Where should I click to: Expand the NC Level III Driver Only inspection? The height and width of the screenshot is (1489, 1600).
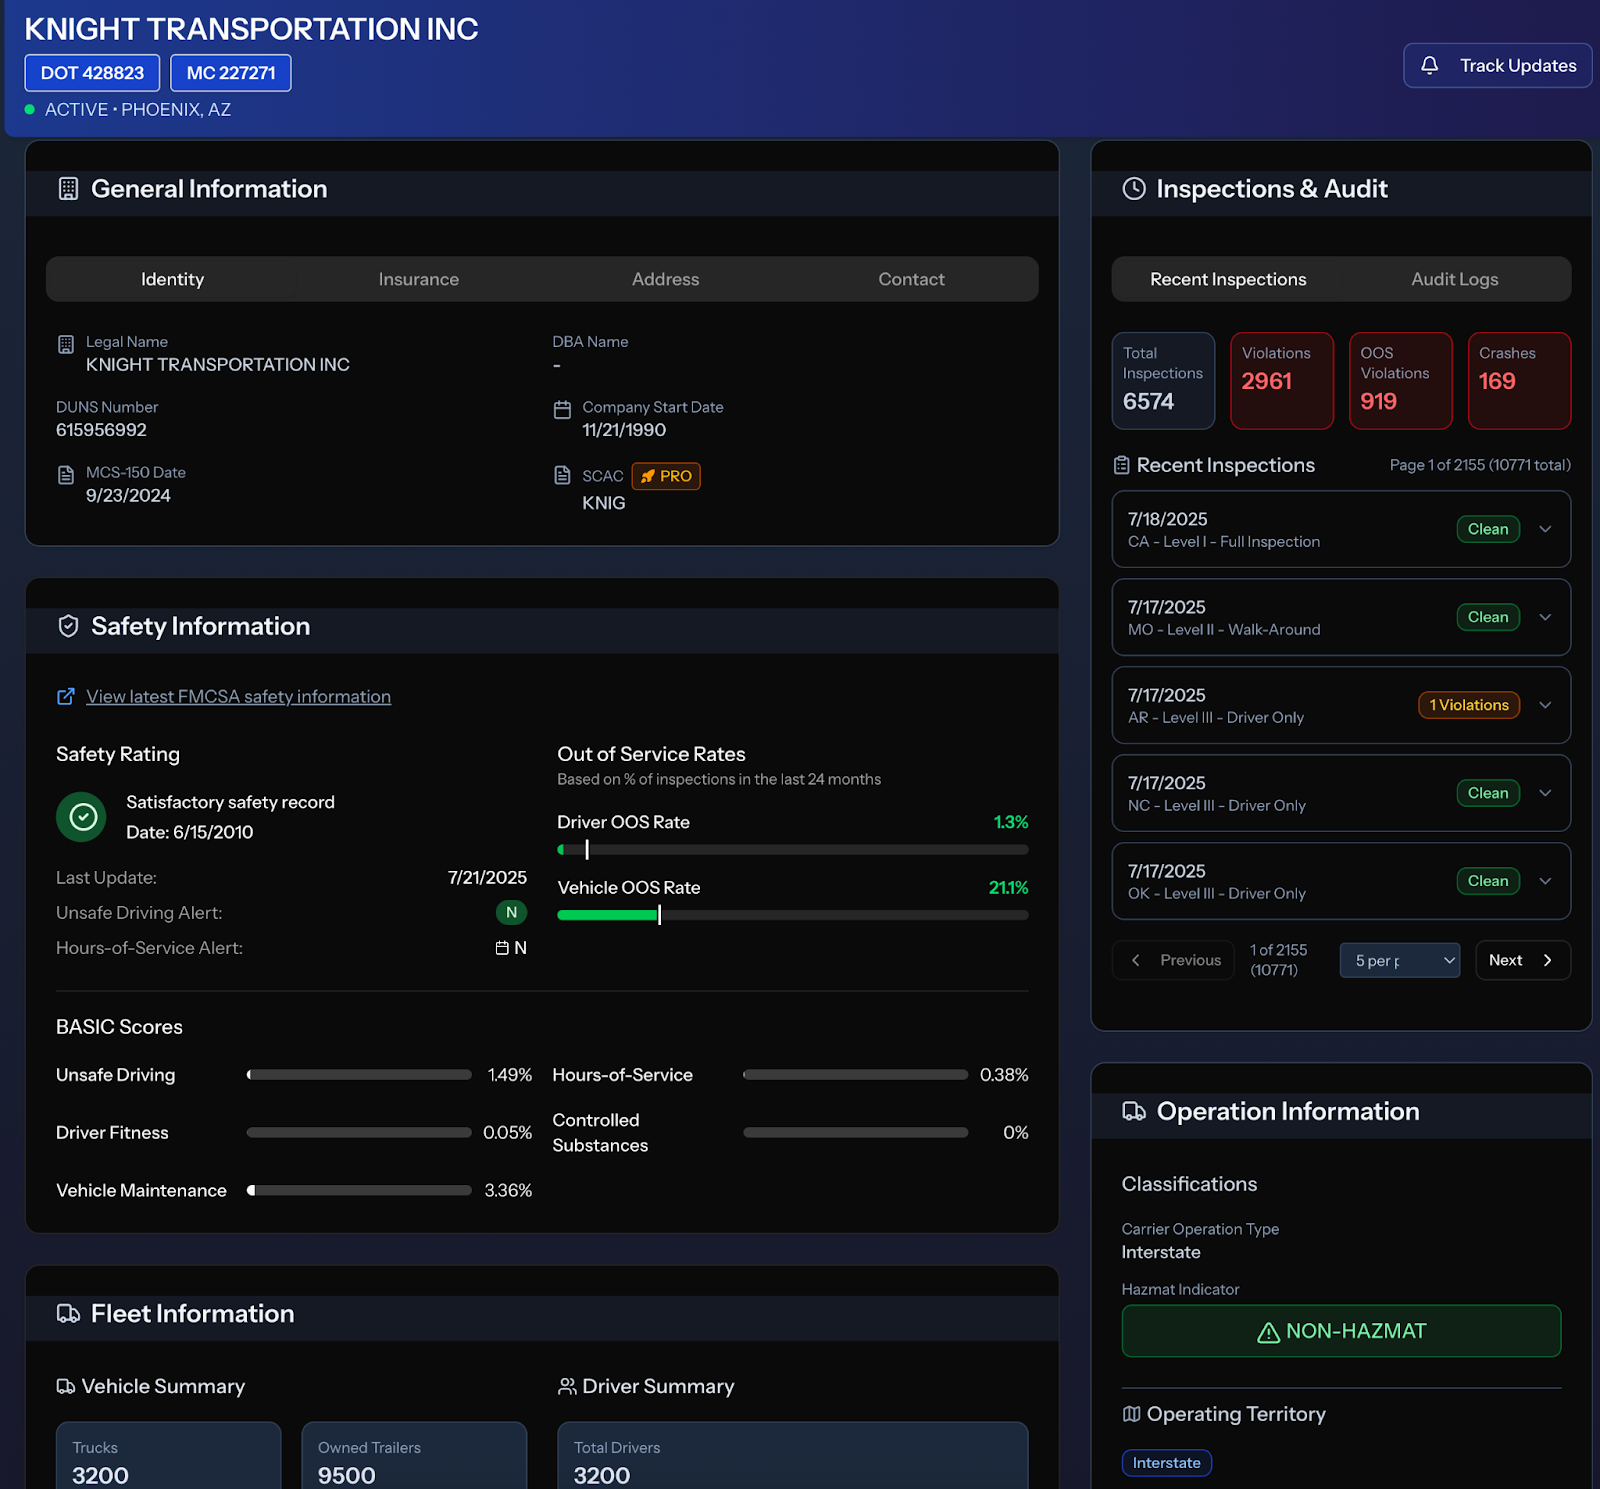pyautogui.click(x=1545, y=793)
